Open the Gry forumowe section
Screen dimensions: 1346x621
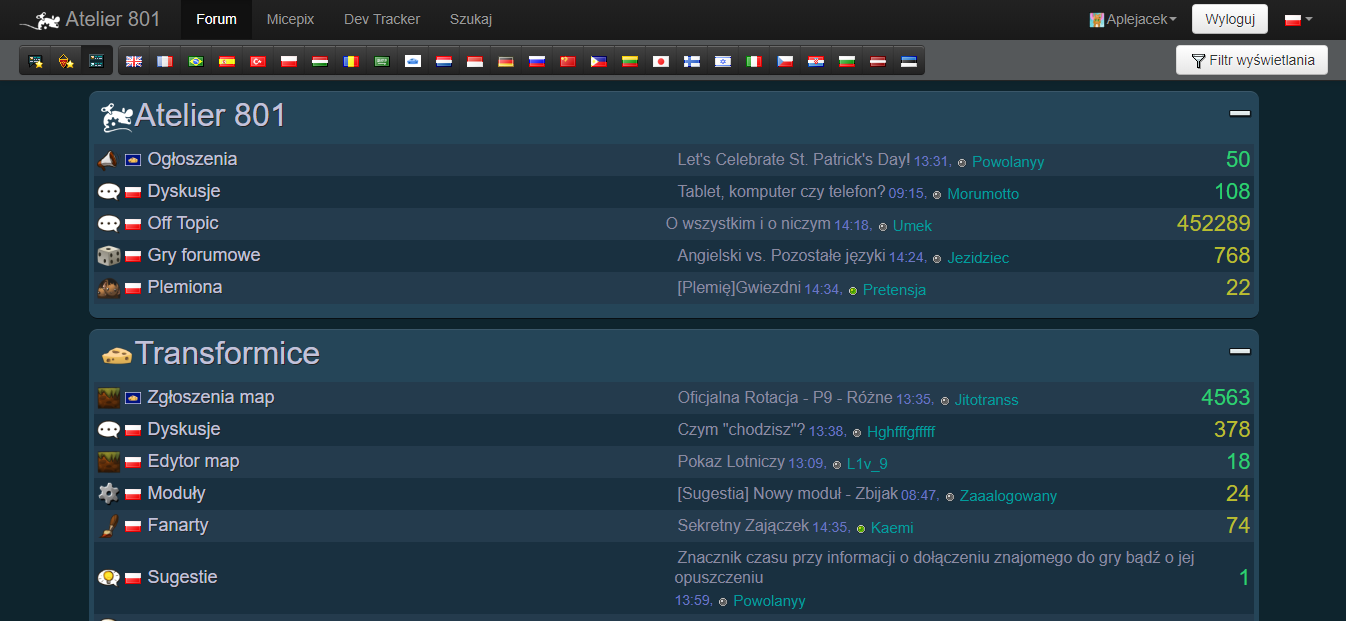[x=204, y=255]
